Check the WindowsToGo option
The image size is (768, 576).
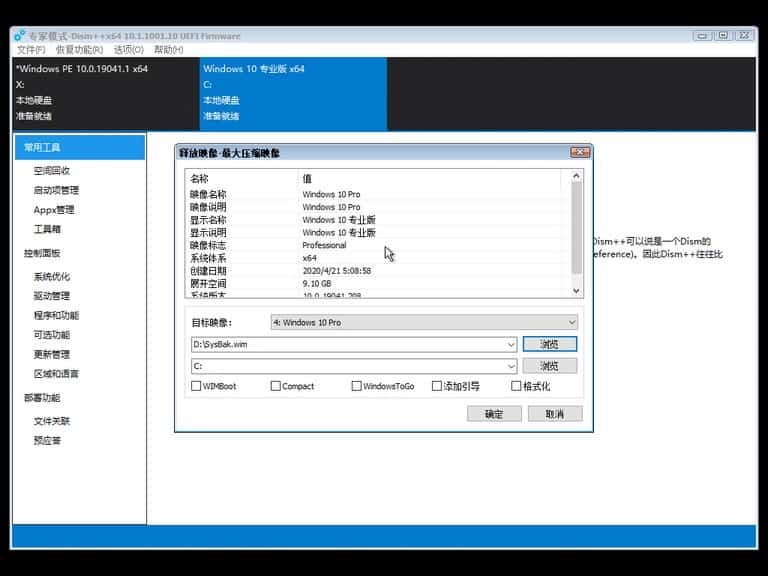(356, 386)
